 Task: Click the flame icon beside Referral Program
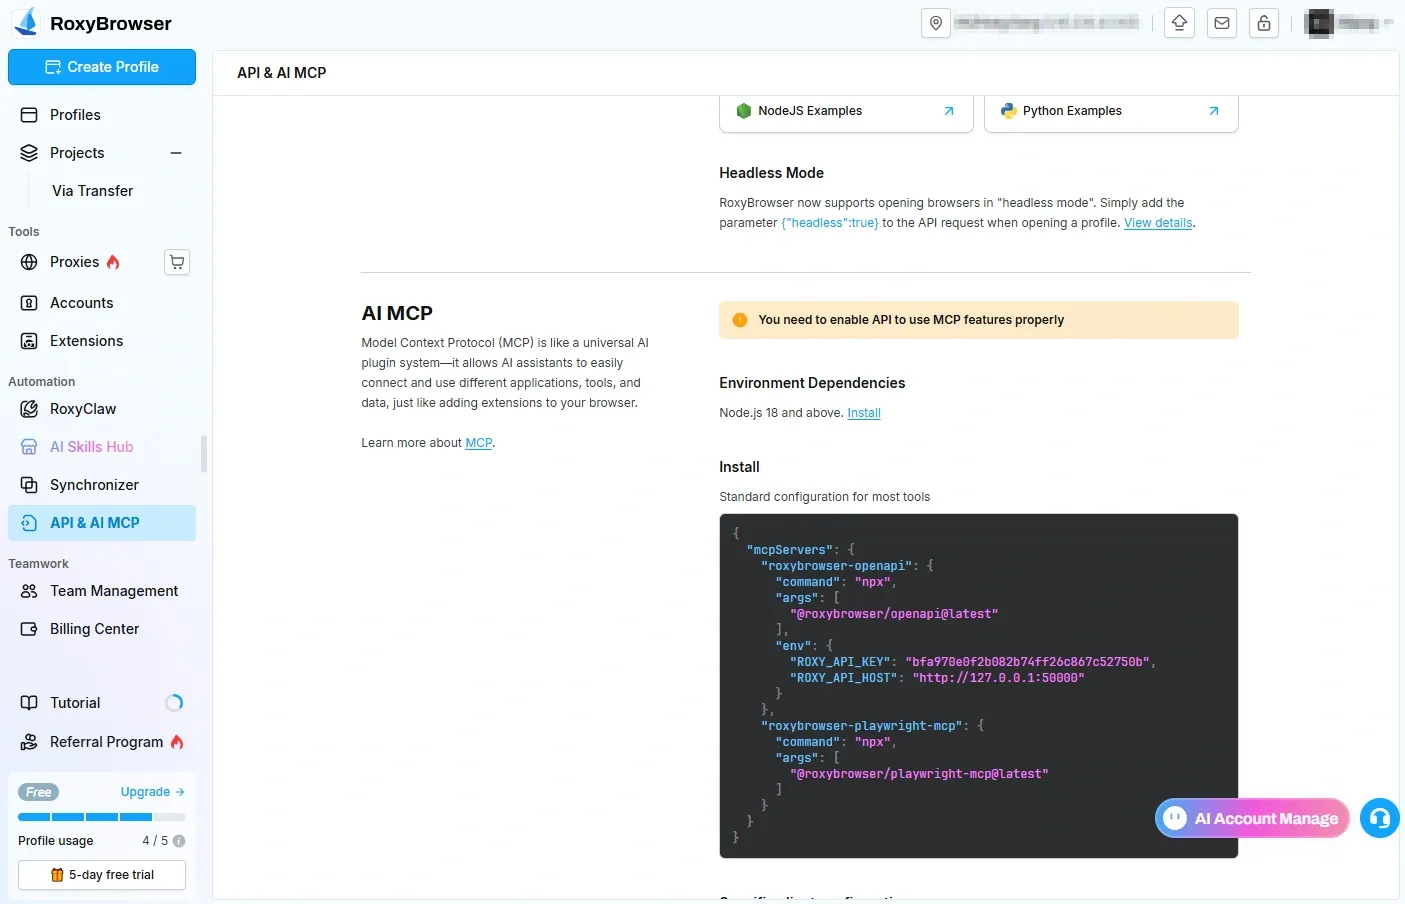click(177, 742)
